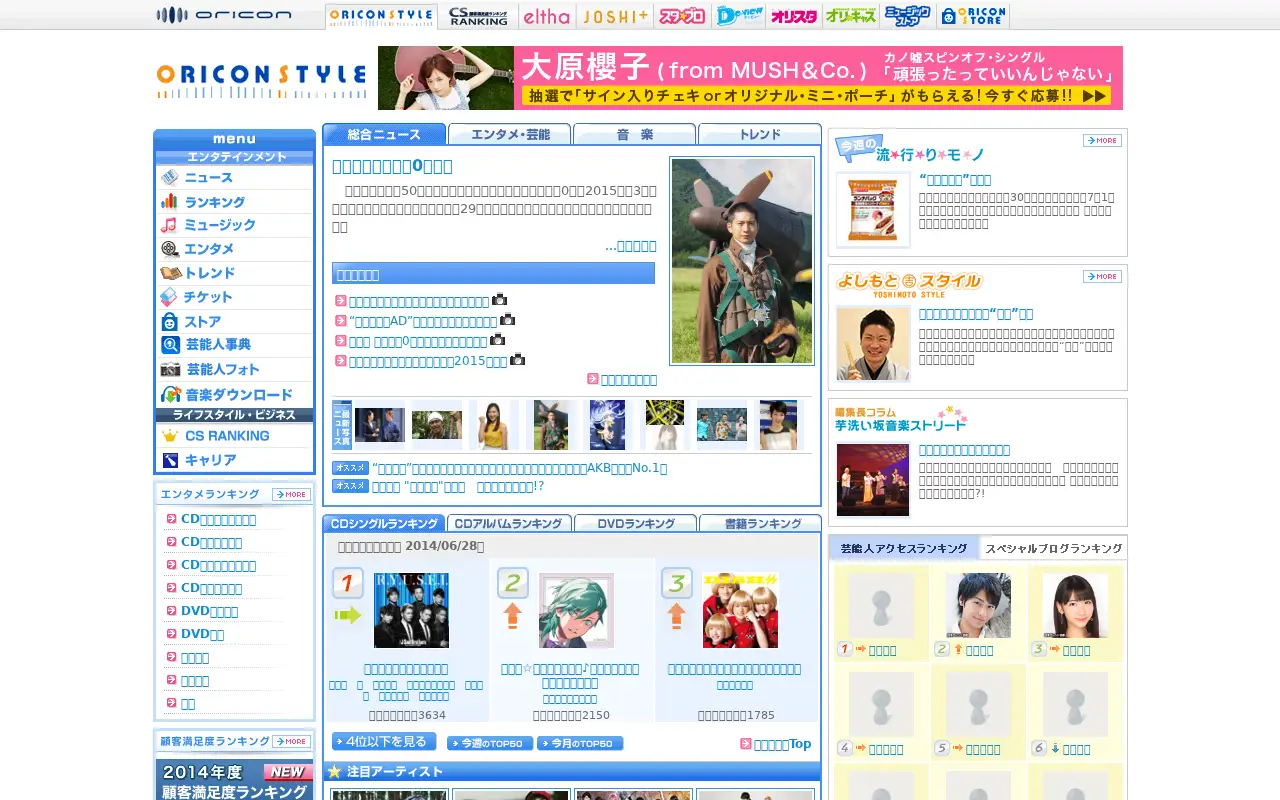Click the 今週のTOP50 button
Image resolution: width=1280 pixels, height=800 pixels.
tap(490, 743)
